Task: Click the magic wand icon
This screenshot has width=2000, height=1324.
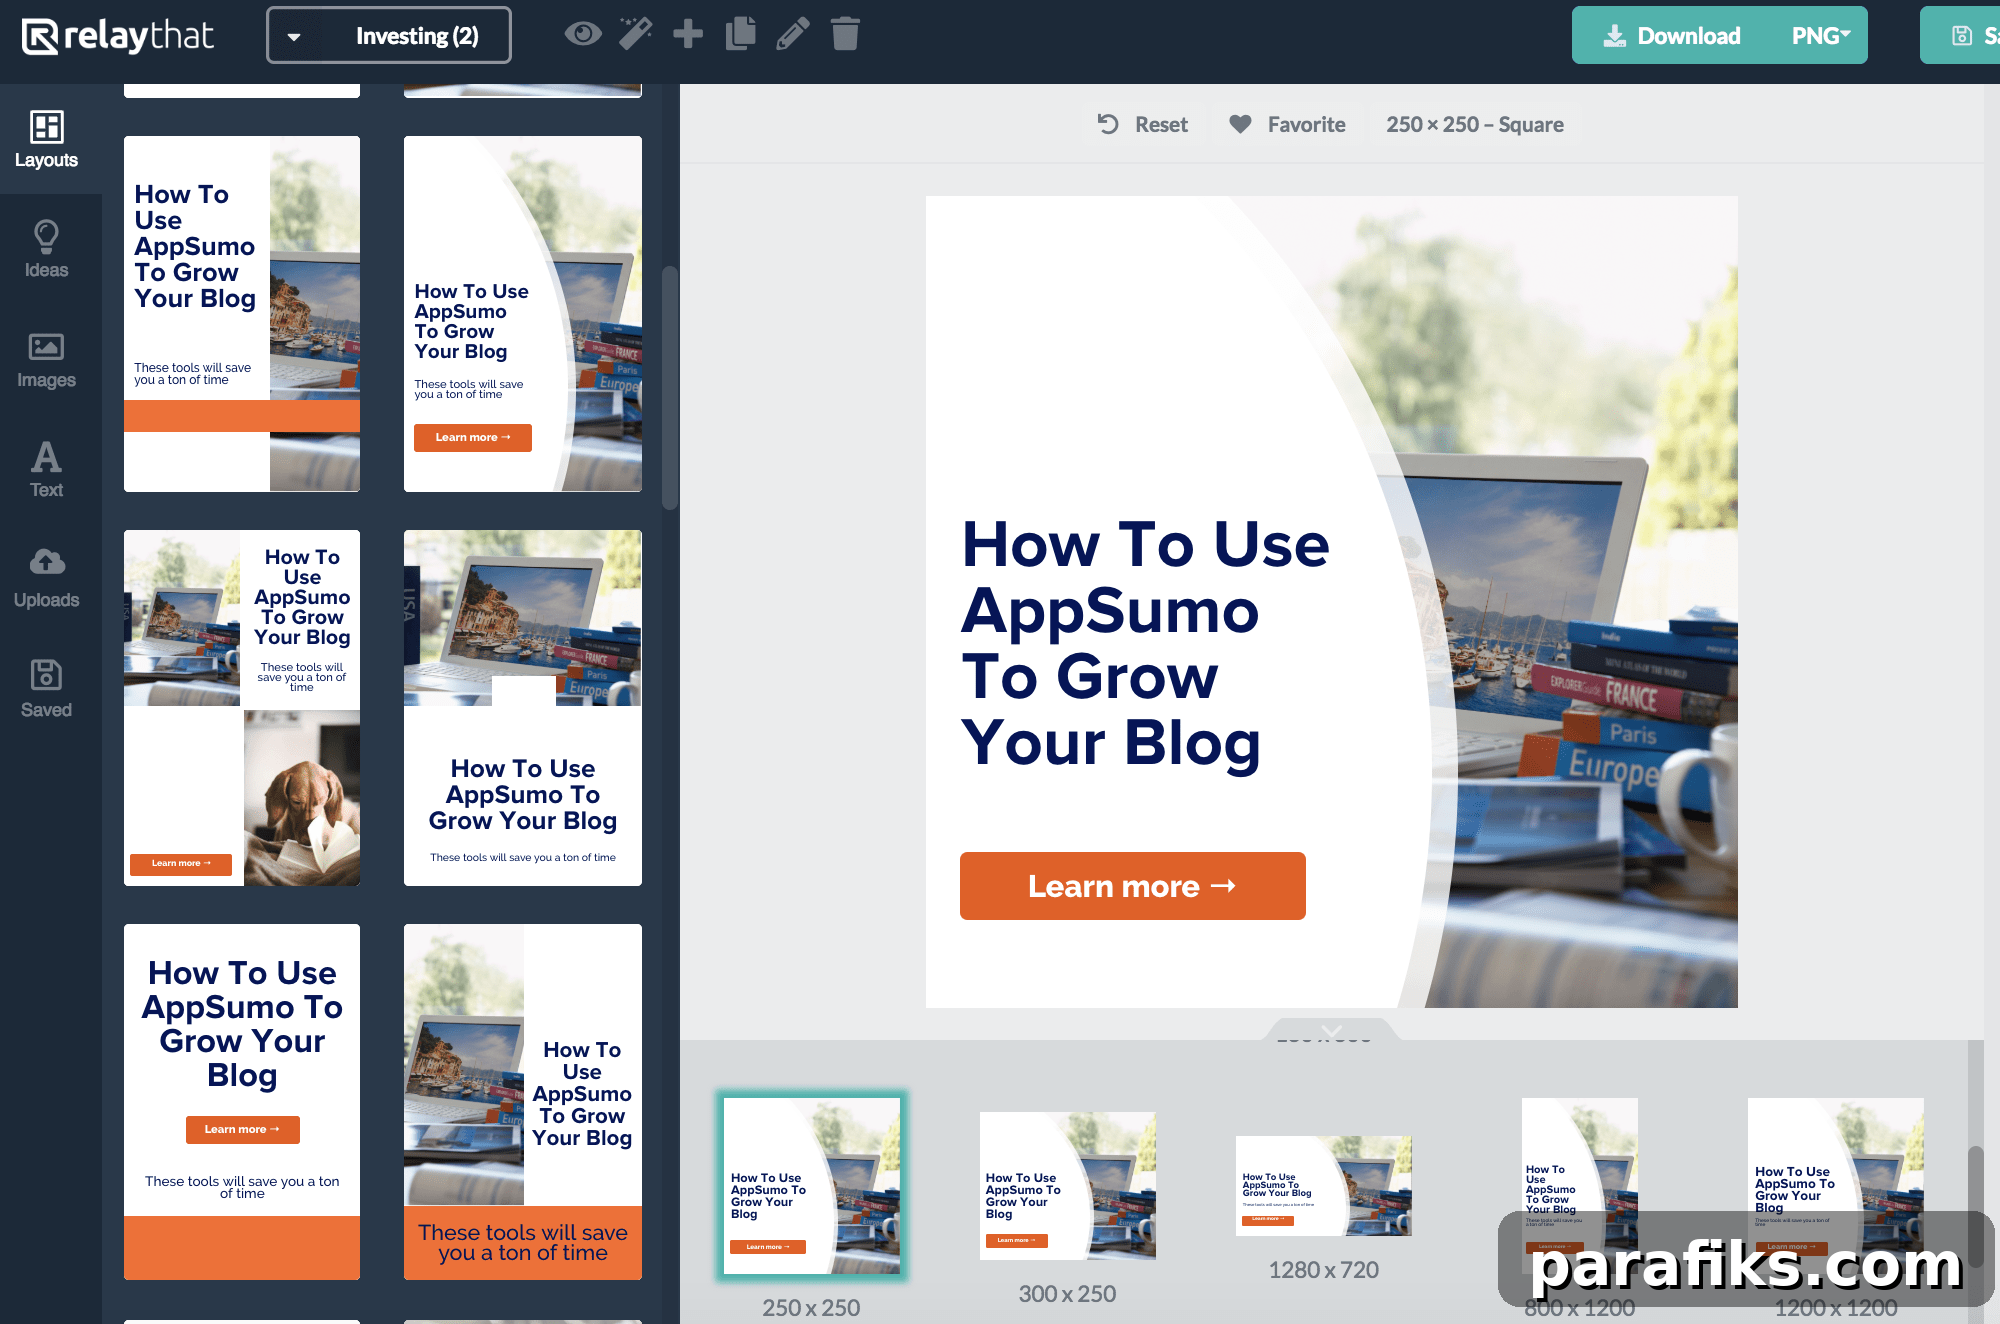Action: tap(635, 34)
